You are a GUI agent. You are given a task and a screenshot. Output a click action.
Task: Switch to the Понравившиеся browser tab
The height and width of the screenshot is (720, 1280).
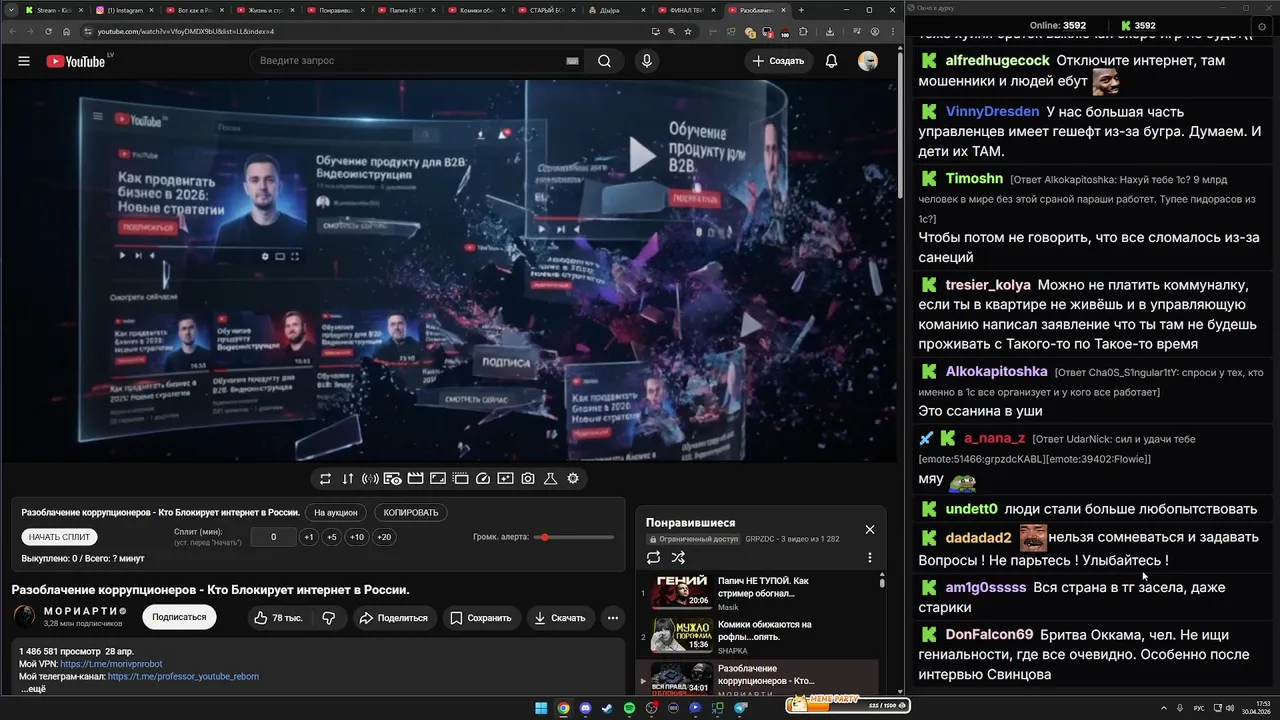pos(336,10)
